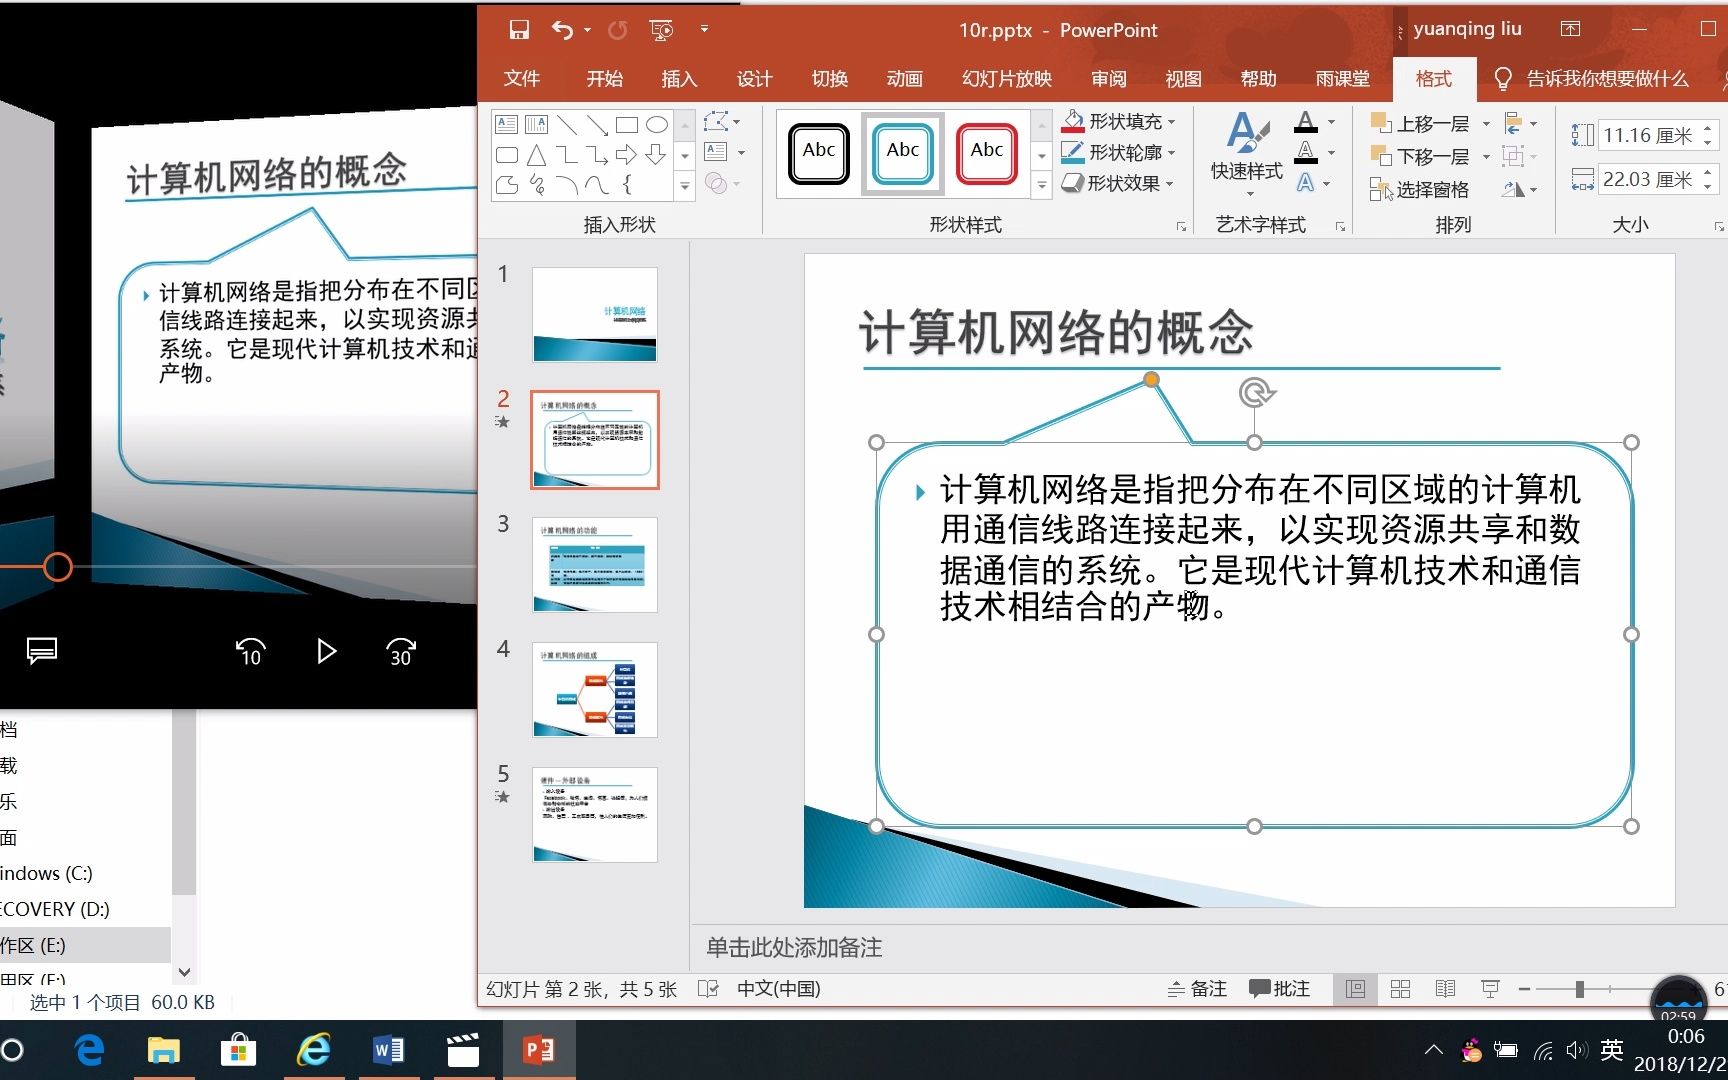Toggle the Comments (批注) pane
The image size is (1728, 1080).
pyautogui.click(x=1279, y=989)
